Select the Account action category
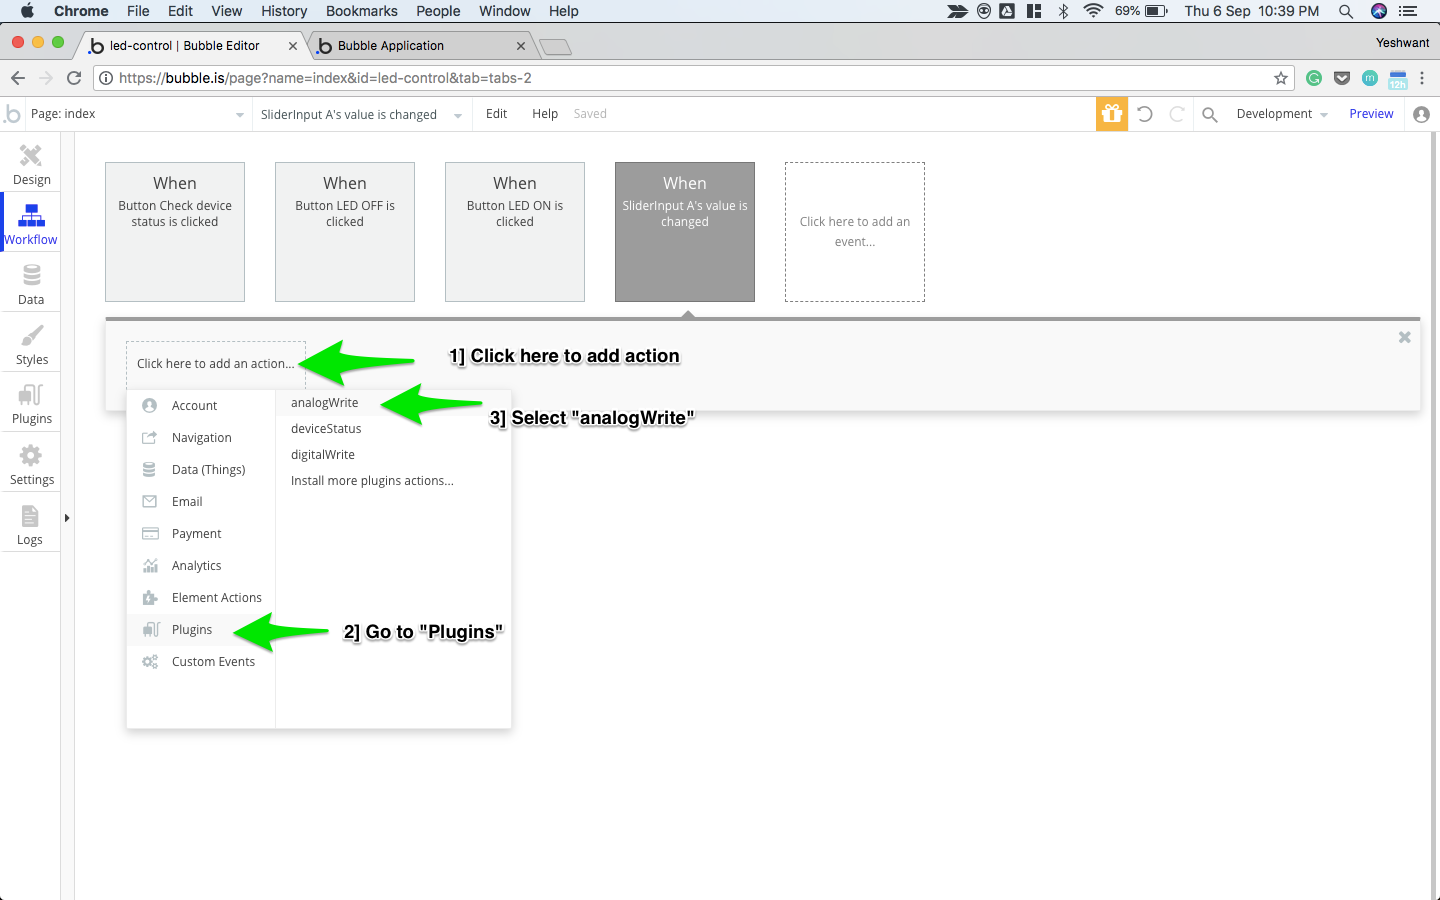 point(201,406)
